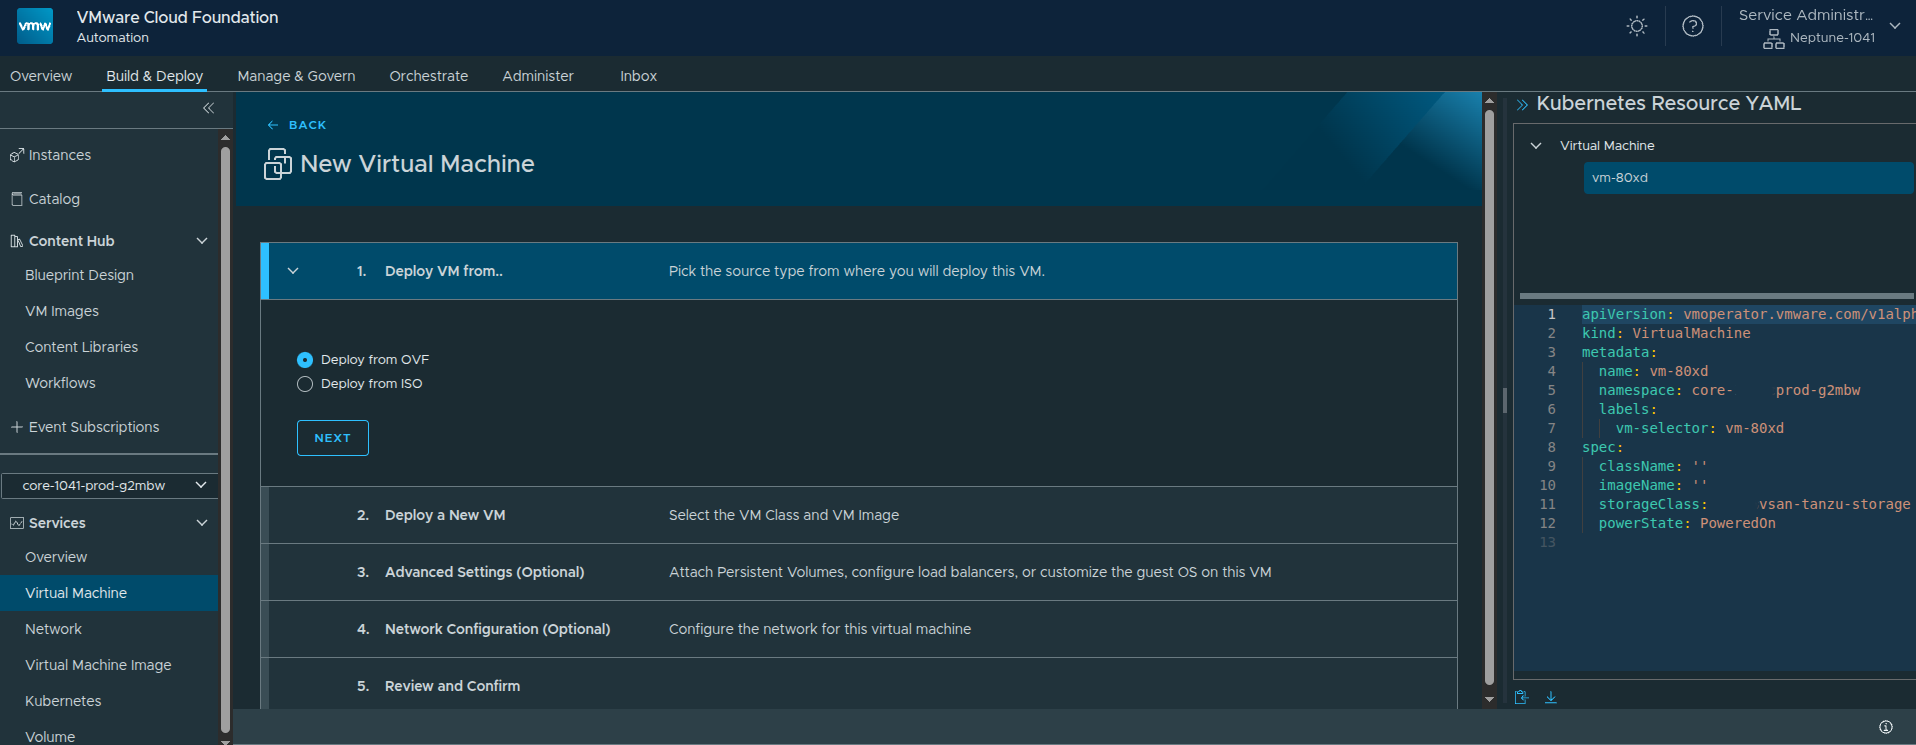Open the core-1041-prod-g2mbw namespace dropdown
The width and height of the screenshot is (1916, 745).
coord(109,485)
